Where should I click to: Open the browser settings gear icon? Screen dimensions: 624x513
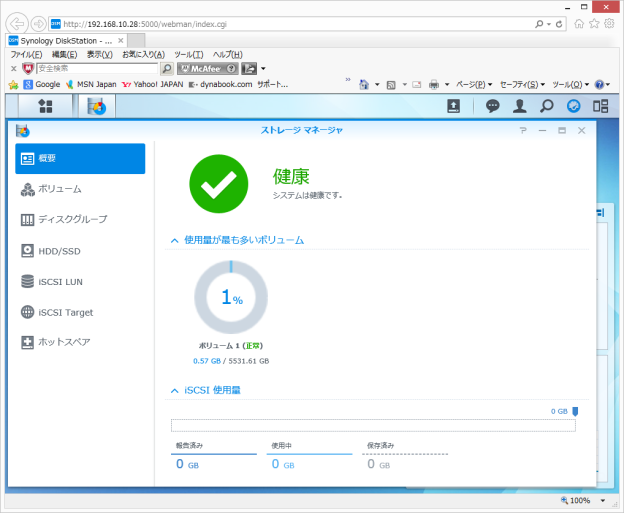point(609,24)
